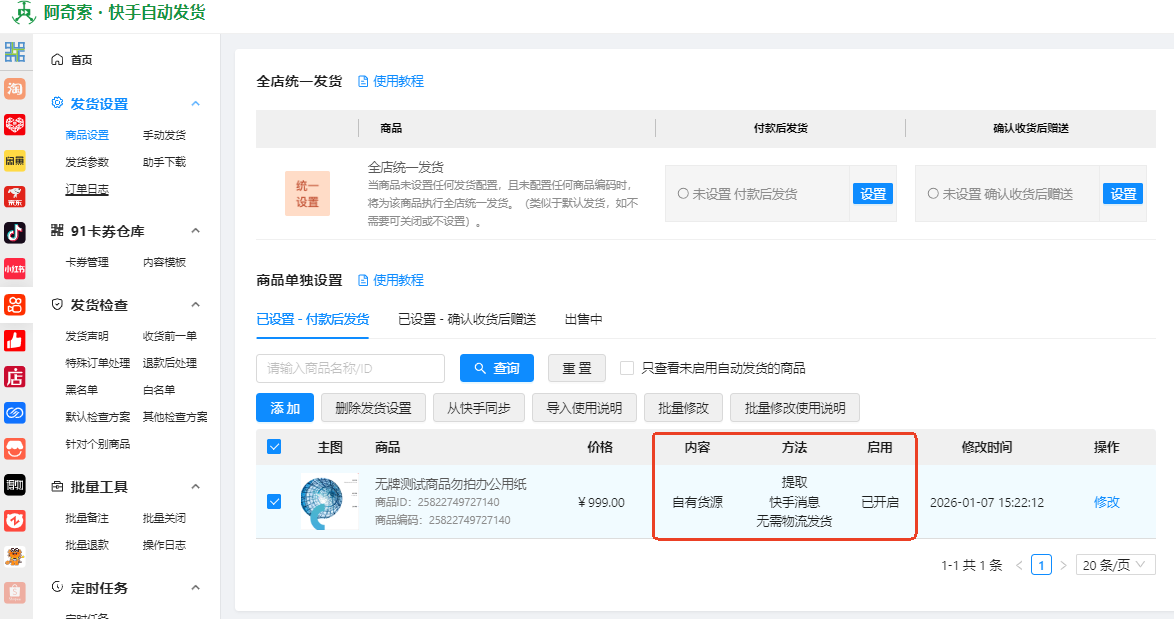Click the magnifier 查询 search button
Viewport: 1174px width, 619px height.
point(497,368)
